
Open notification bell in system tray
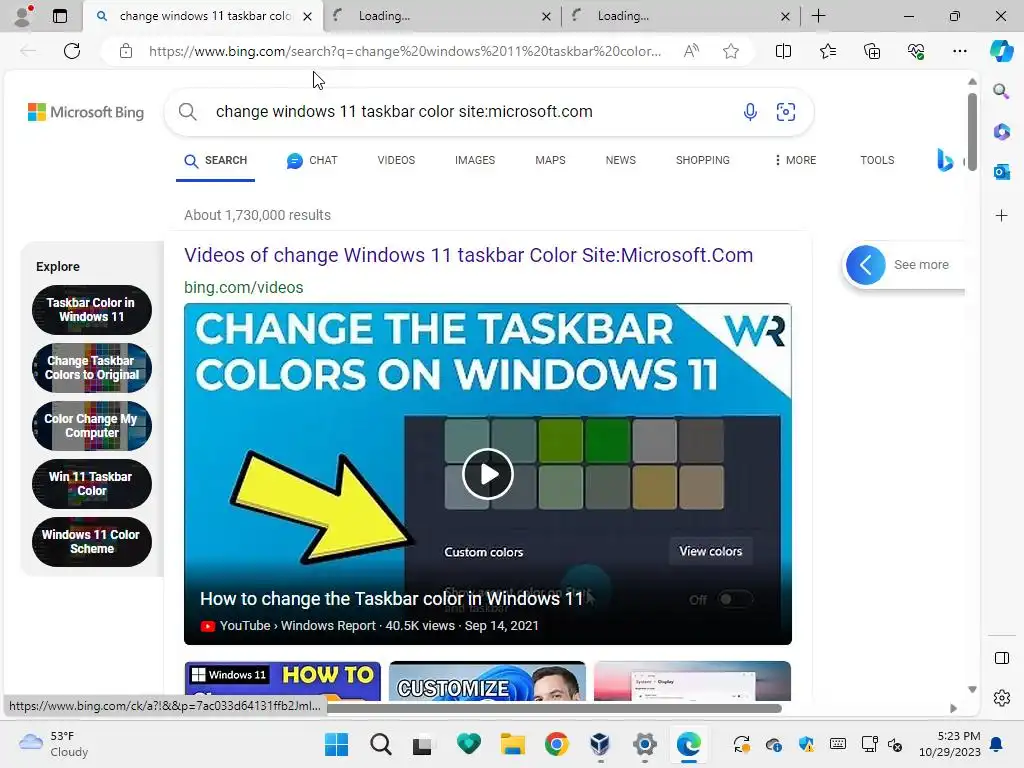pos(997,744)
